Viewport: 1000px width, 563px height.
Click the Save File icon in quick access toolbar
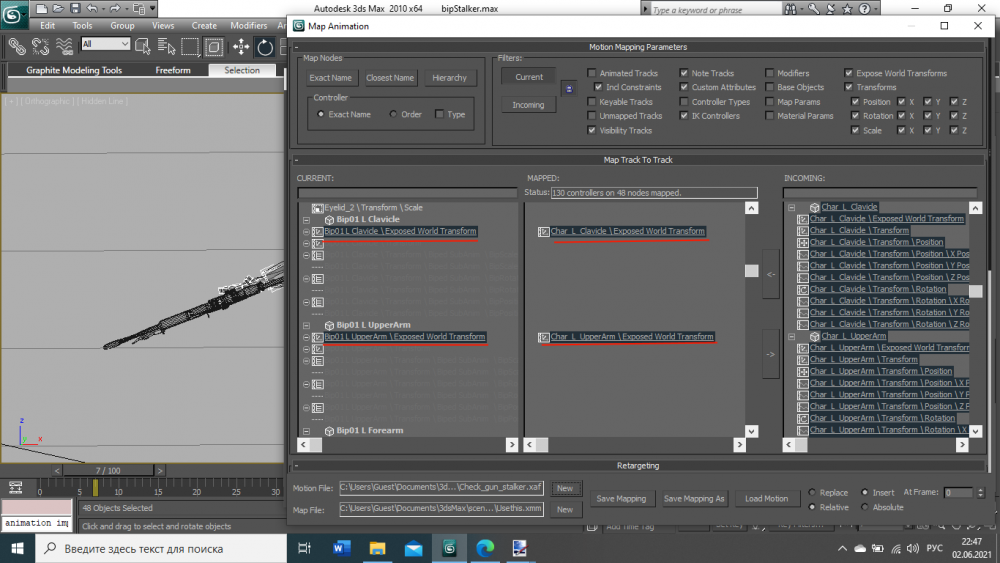pos(75,8)
